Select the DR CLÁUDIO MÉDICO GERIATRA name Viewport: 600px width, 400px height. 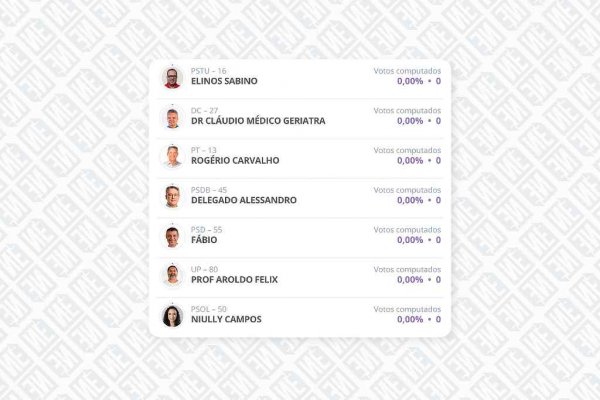pyautogui.click(x=257, y=121)
